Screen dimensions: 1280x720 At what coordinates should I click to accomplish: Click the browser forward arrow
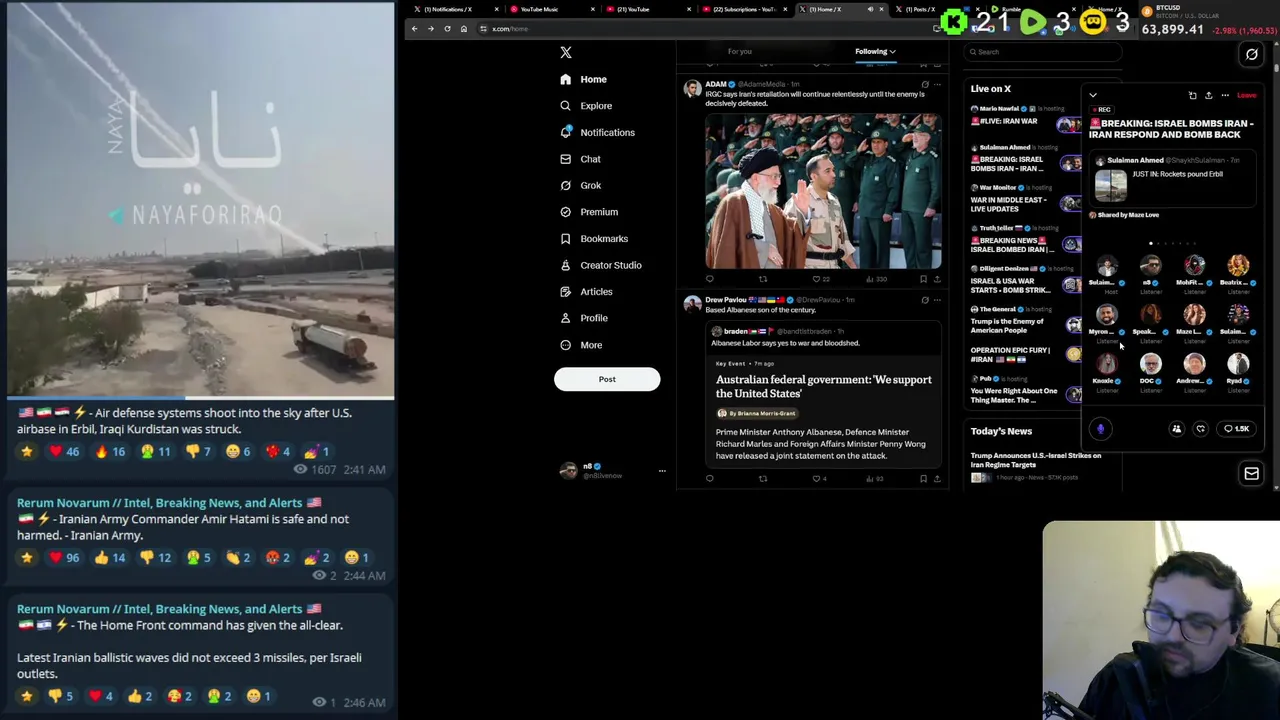click(431, 29)
